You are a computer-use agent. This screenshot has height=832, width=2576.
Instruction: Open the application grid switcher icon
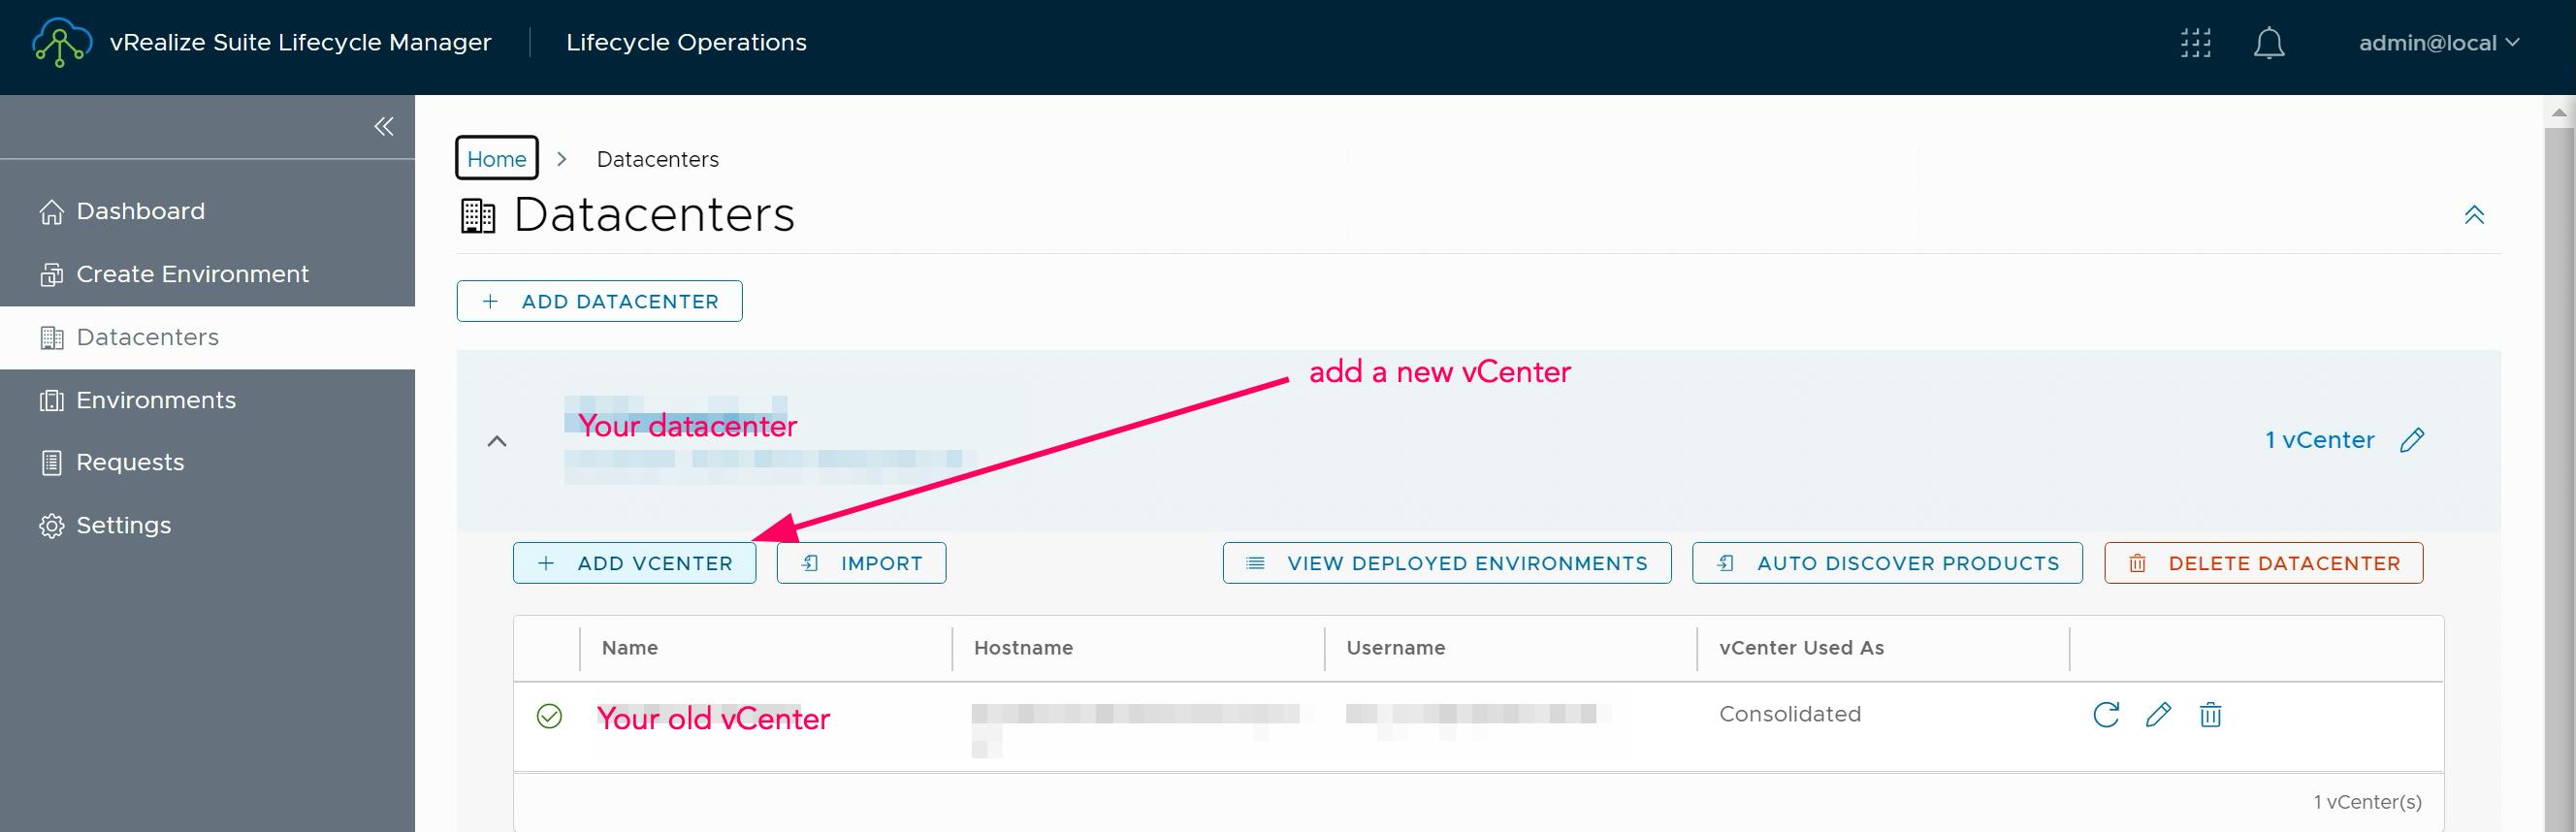click(2195, 43)
